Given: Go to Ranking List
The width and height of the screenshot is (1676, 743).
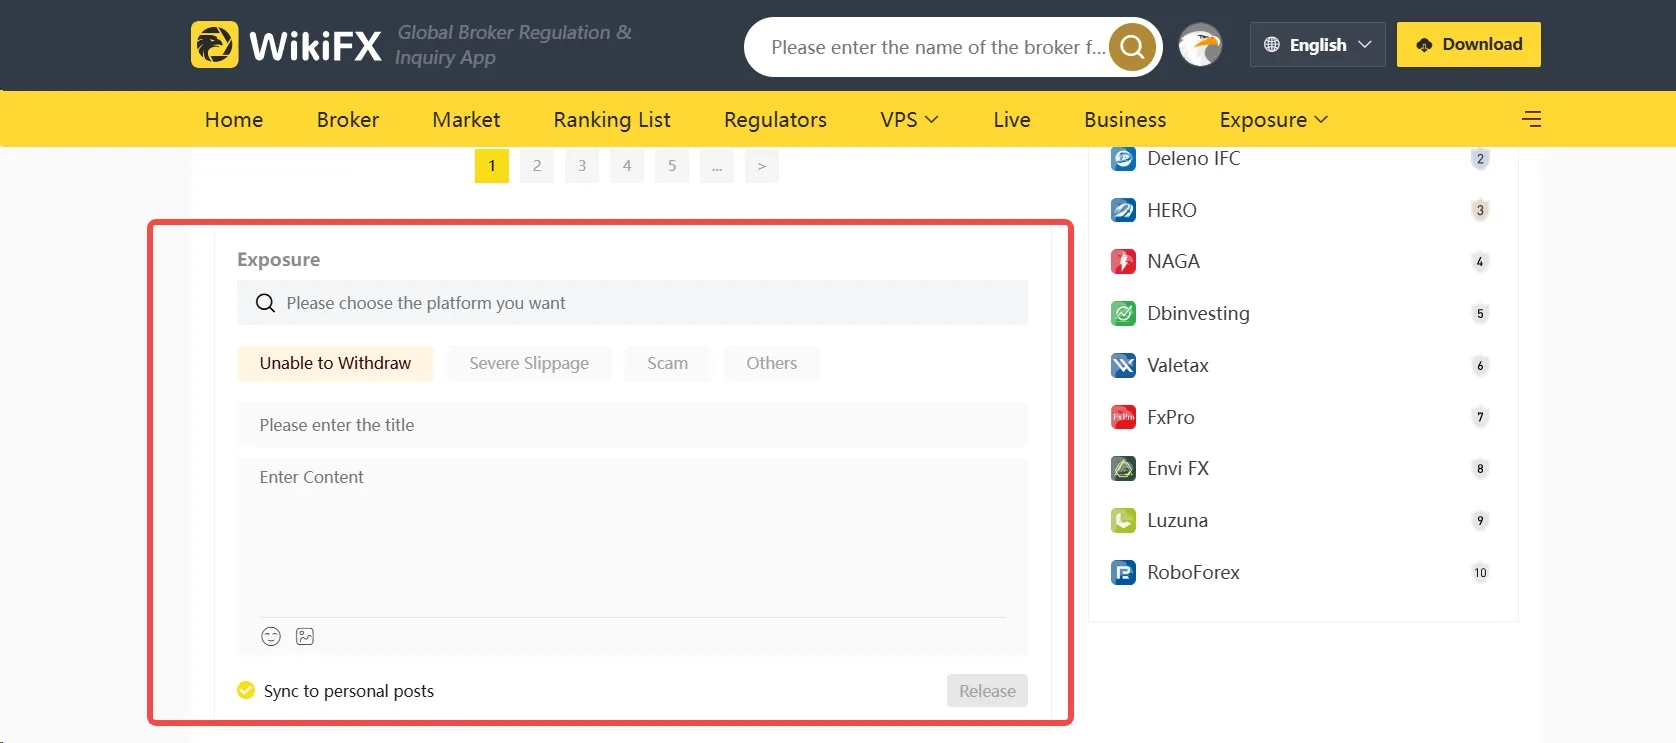Looking at the screenshot, I should 612,119.
